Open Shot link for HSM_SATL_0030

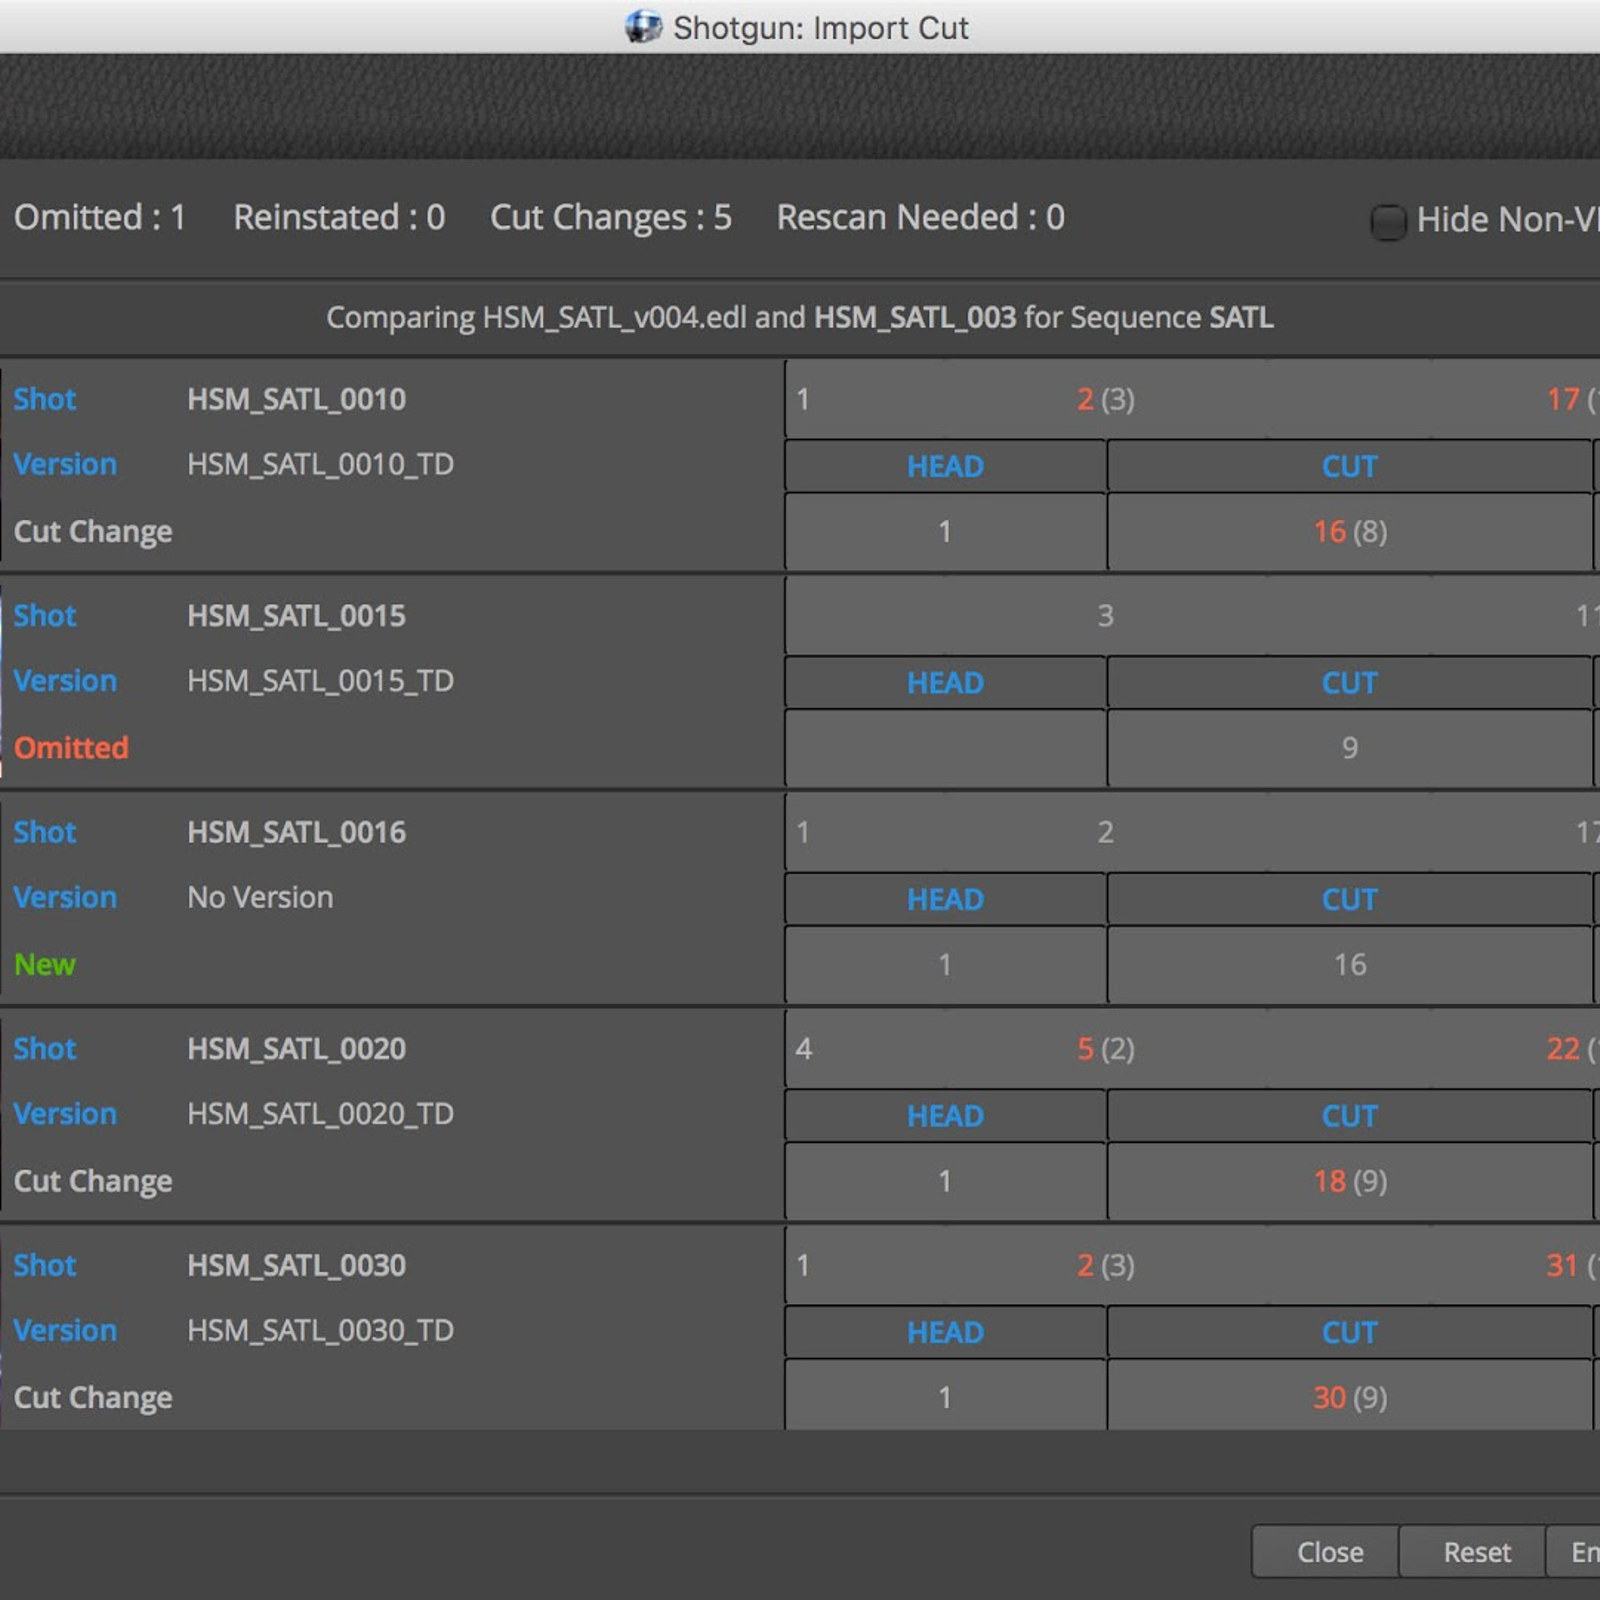44,1265
